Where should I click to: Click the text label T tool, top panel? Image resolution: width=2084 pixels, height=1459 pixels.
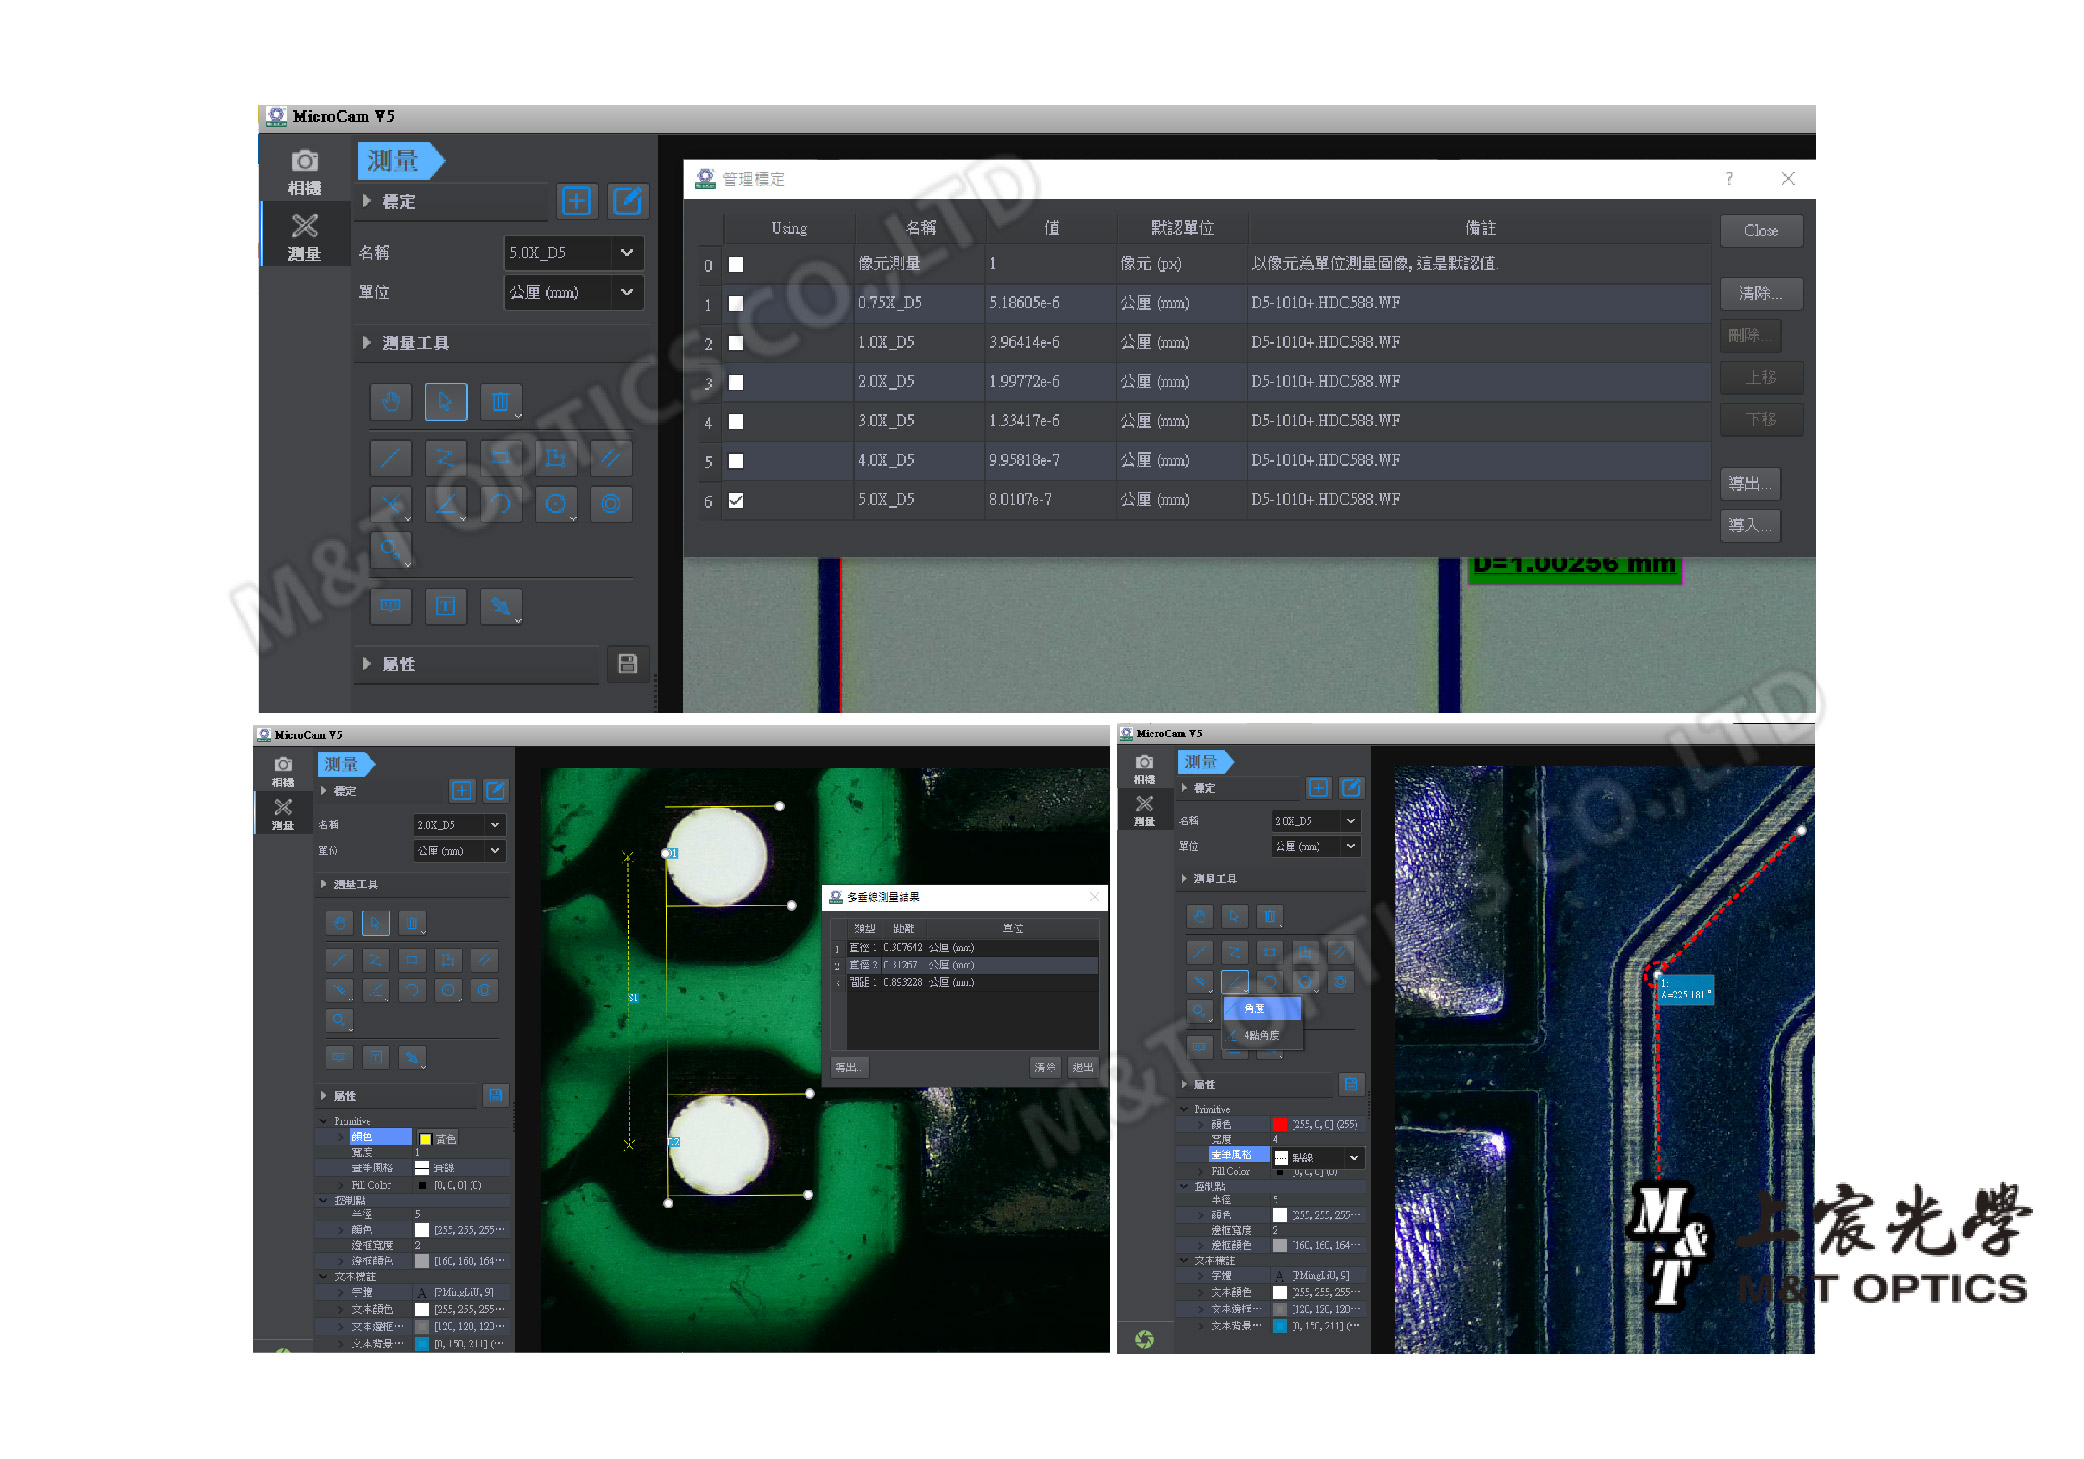click(x=446, y=606)
